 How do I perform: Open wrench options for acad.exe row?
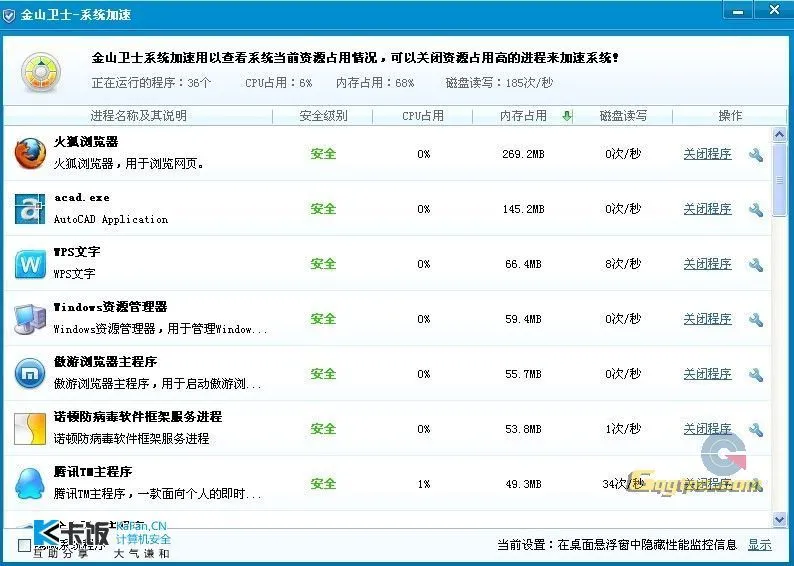tap(756, 210)
